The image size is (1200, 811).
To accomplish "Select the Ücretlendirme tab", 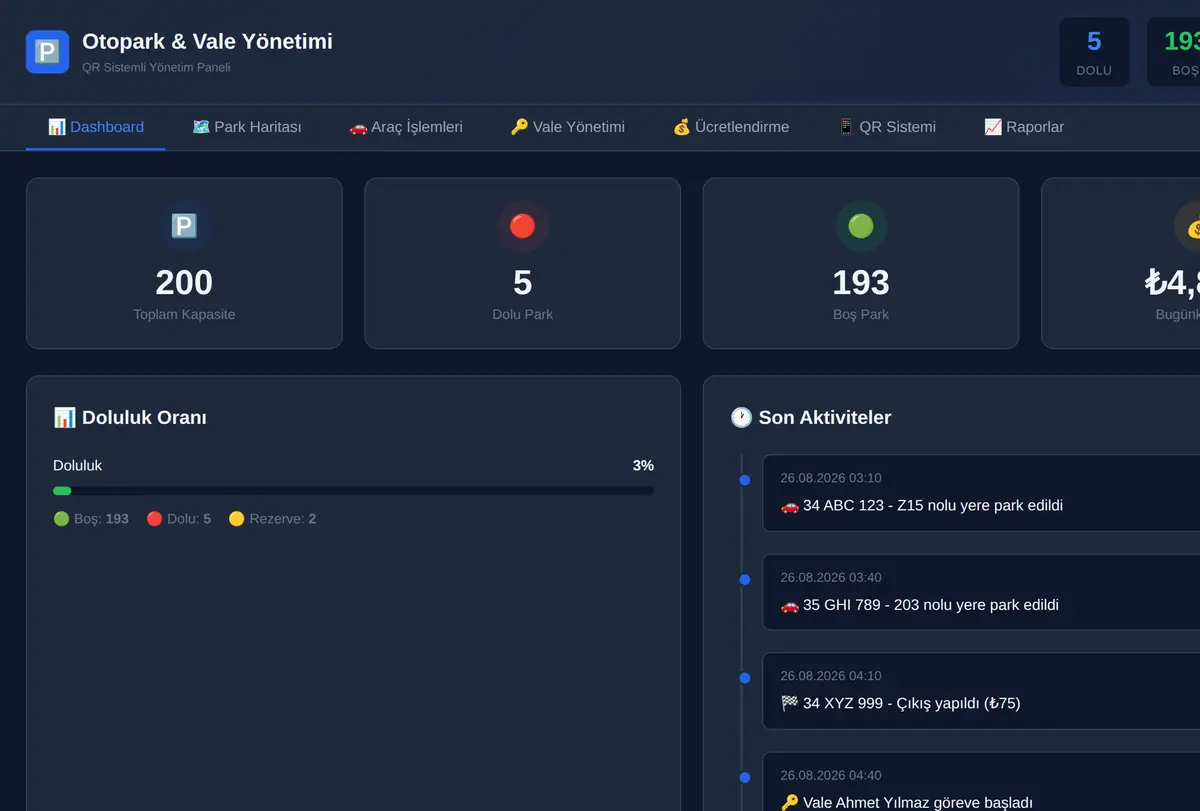I will [x=730, y=127].
